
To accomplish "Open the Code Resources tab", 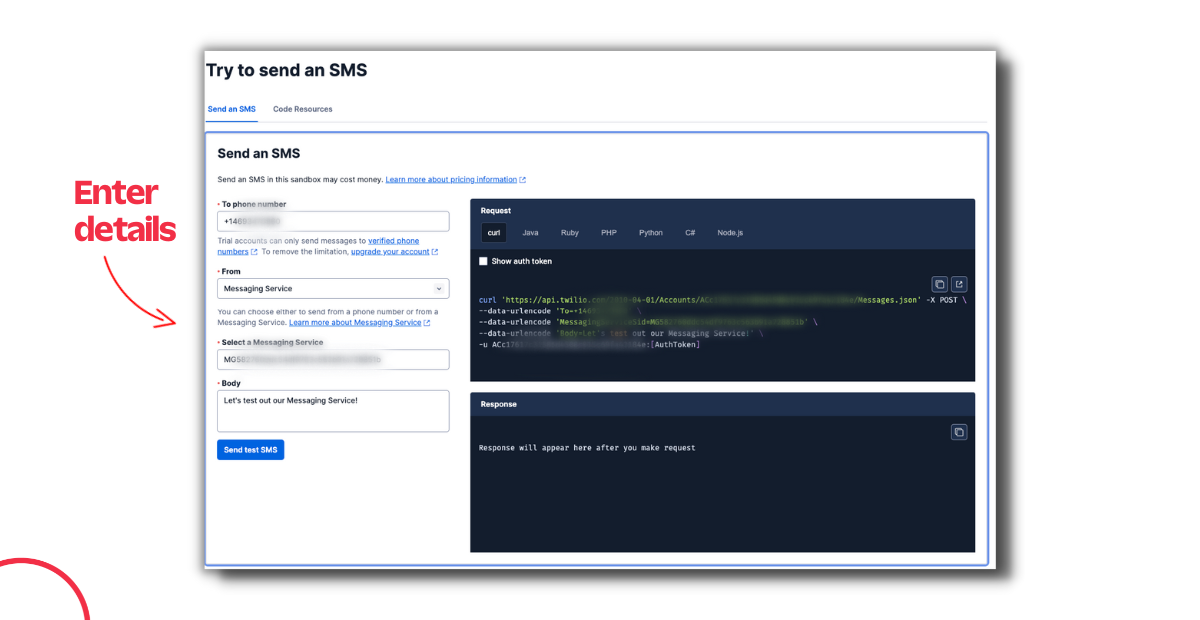I will point(303,109).
